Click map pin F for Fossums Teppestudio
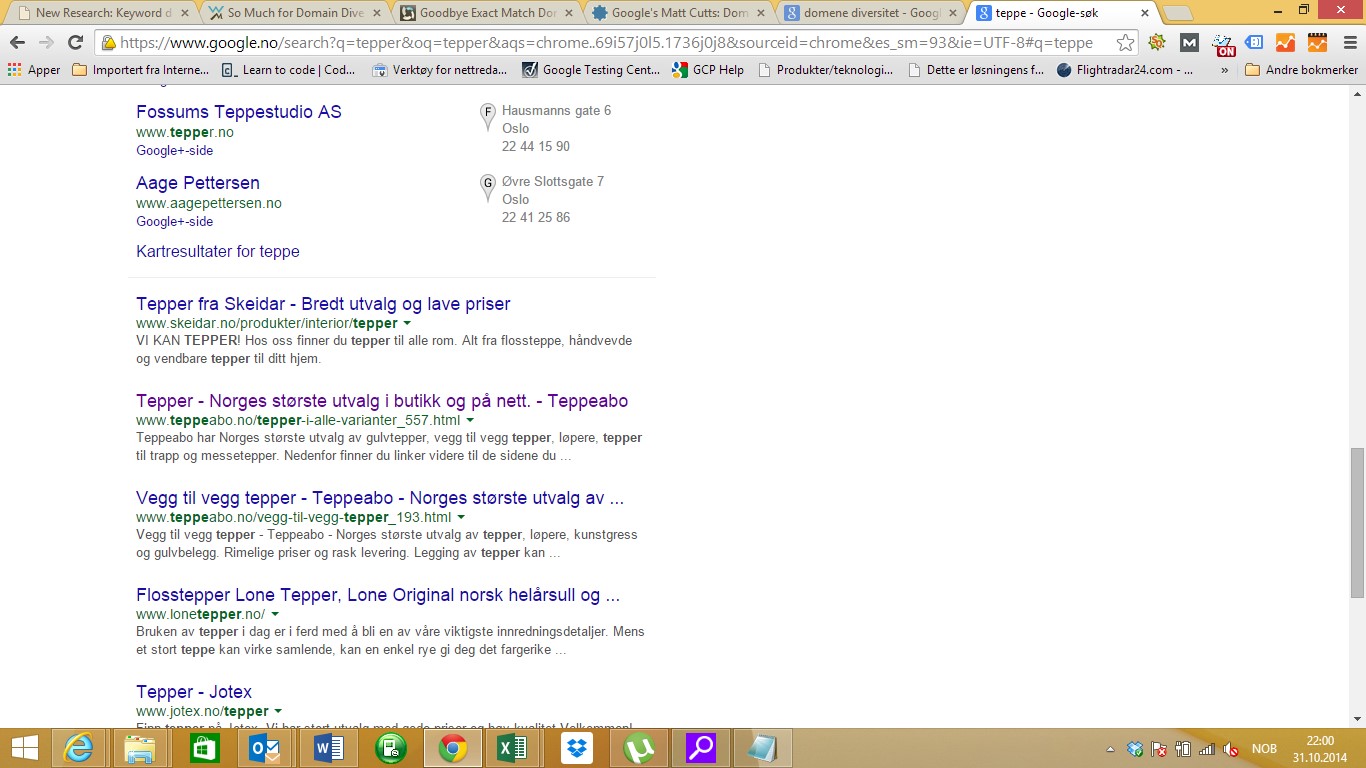This screenshot has height=768, width=1366. pos(488,116)
